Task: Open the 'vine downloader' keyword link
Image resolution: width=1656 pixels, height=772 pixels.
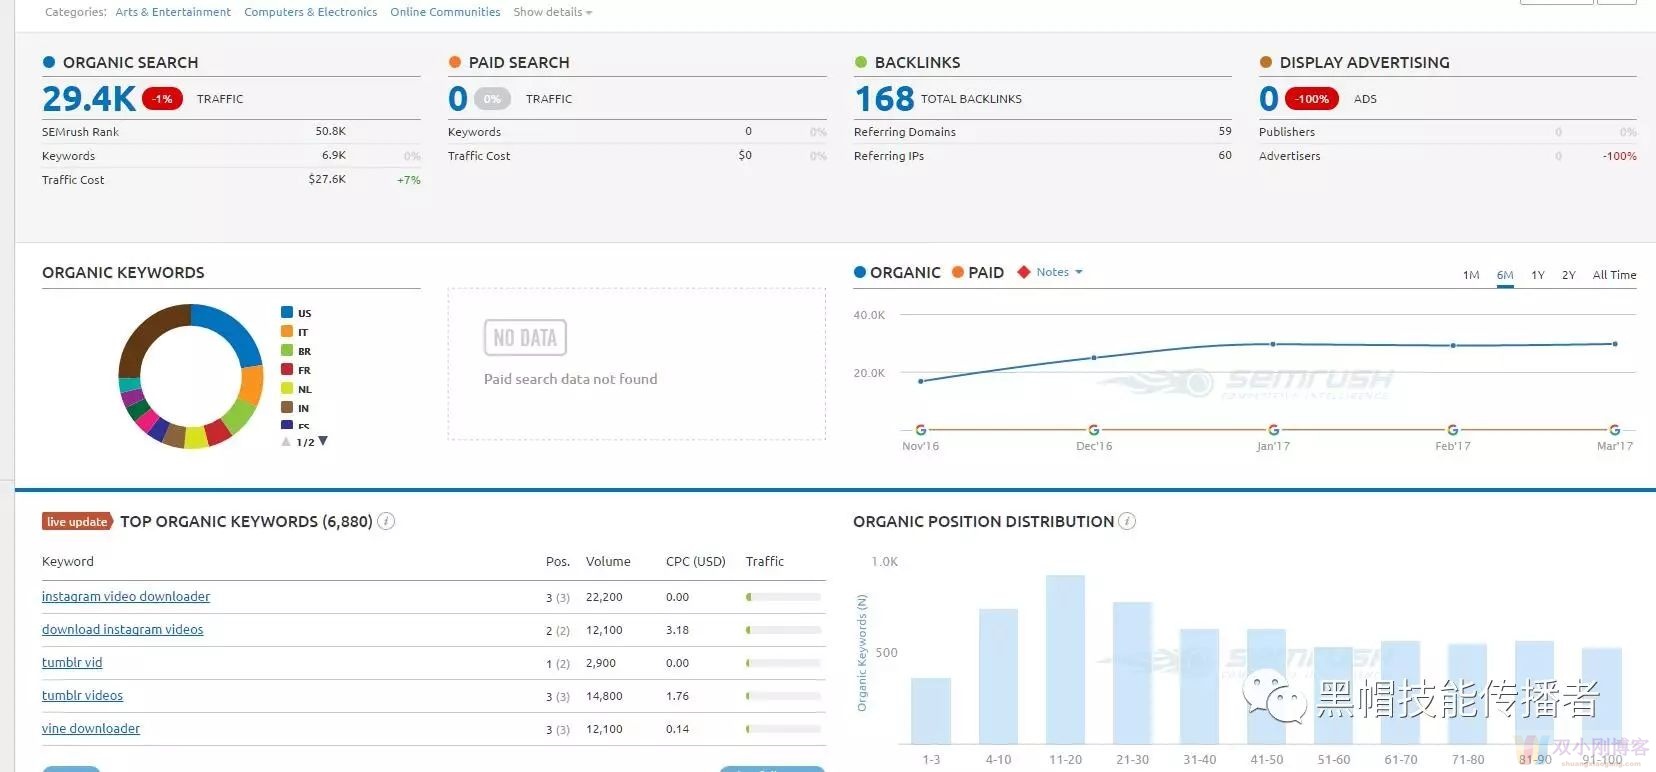Action: click(91, 728)
